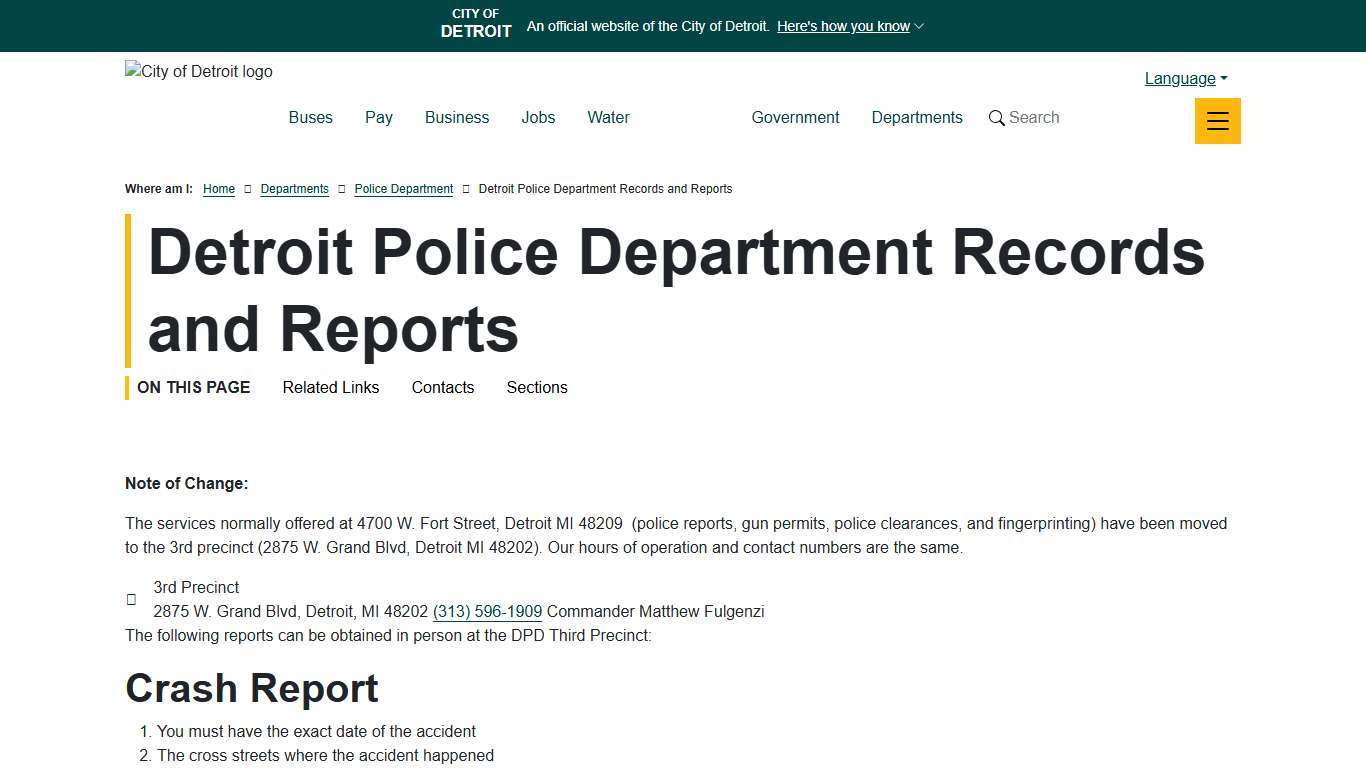Select Water from the navigation bar
The width and height of the screenshot is (1366, 768).
[x=608, y=117]
